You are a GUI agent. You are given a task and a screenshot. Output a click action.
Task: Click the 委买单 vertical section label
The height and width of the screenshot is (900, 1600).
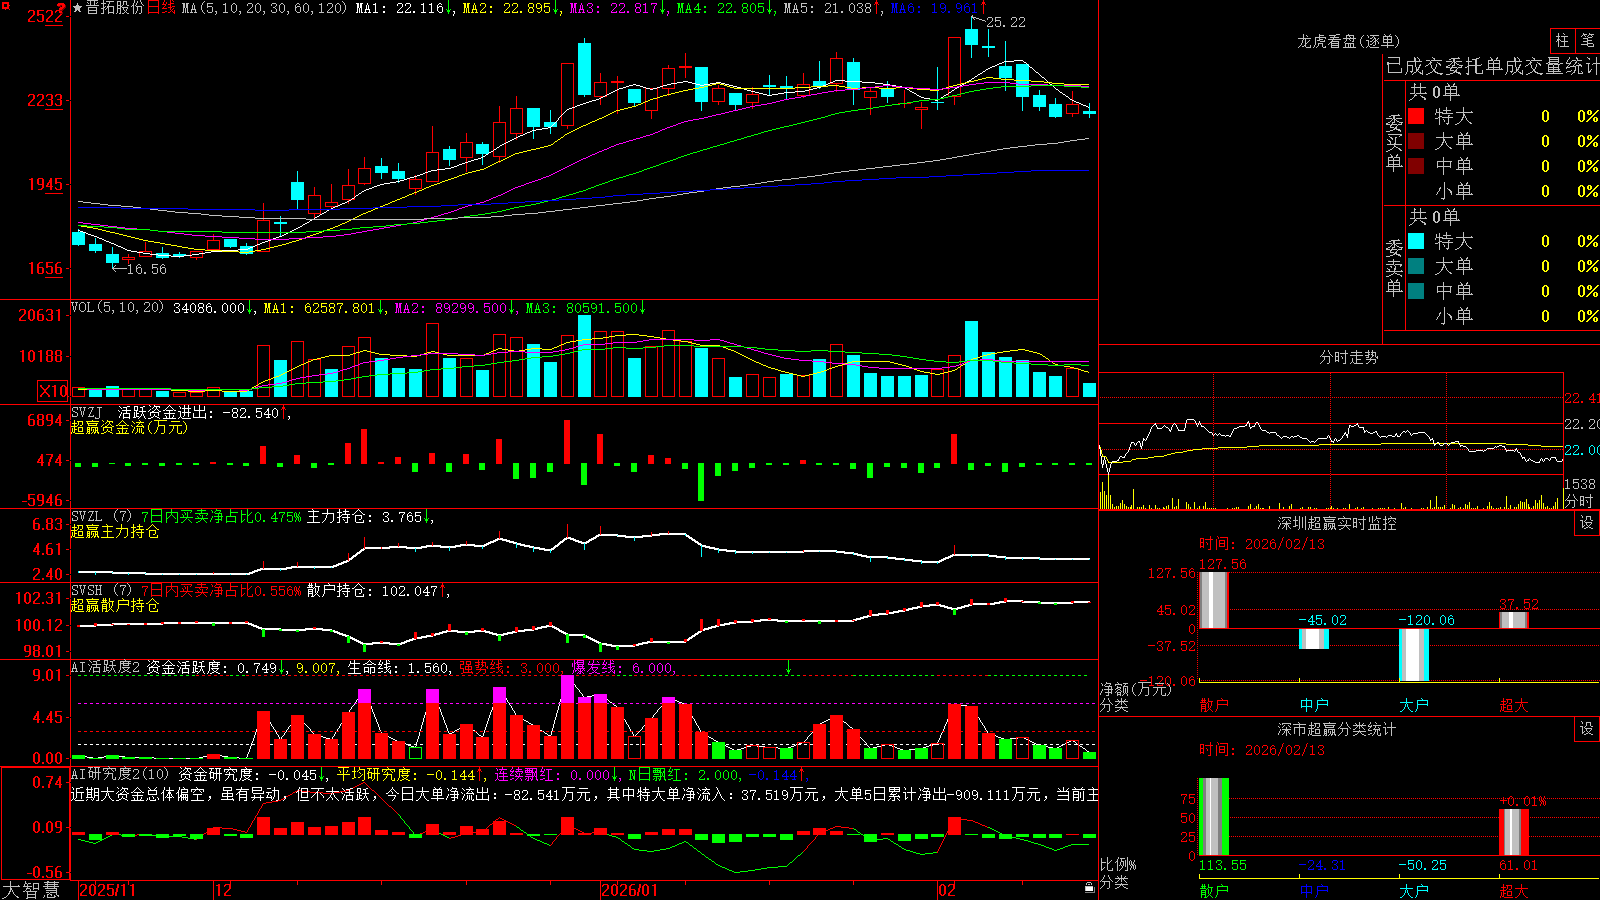click(1394, 143)
